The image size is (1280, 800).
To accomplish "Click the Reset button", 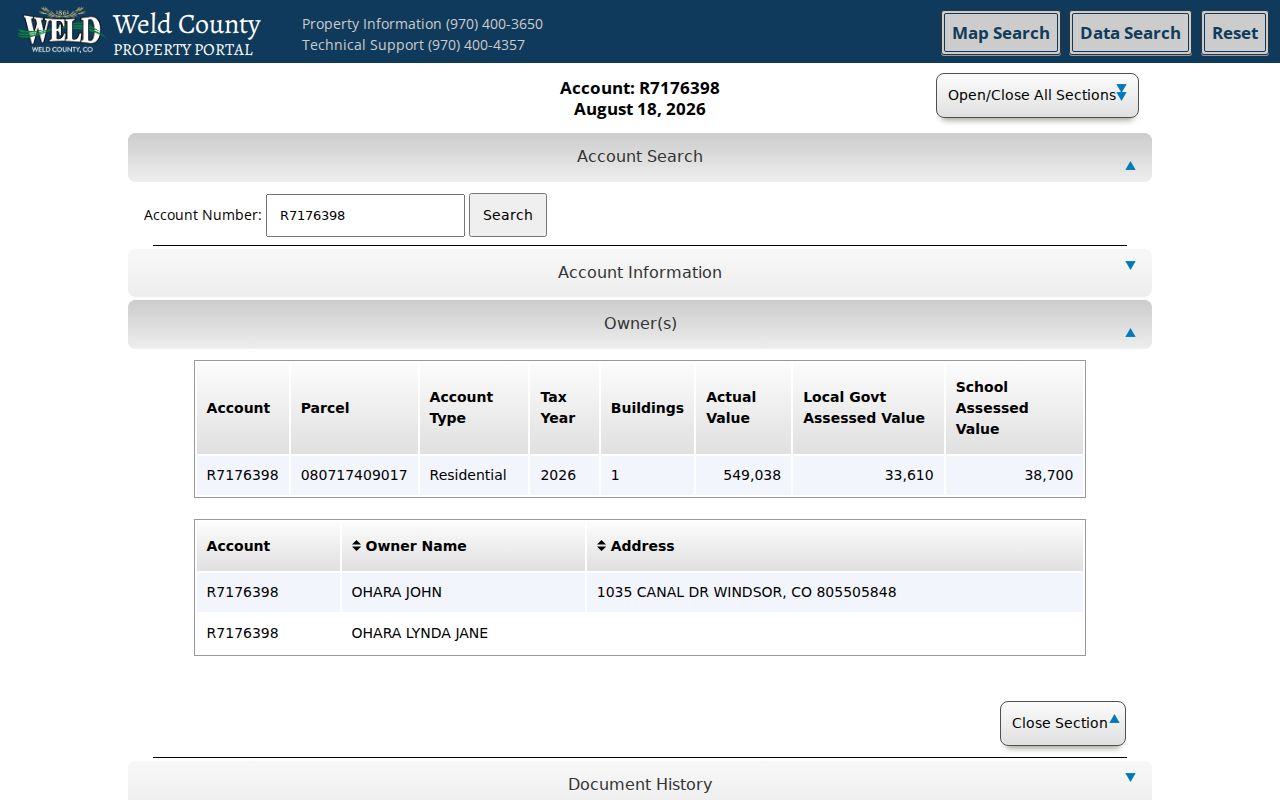I will tap(1235, 33).
